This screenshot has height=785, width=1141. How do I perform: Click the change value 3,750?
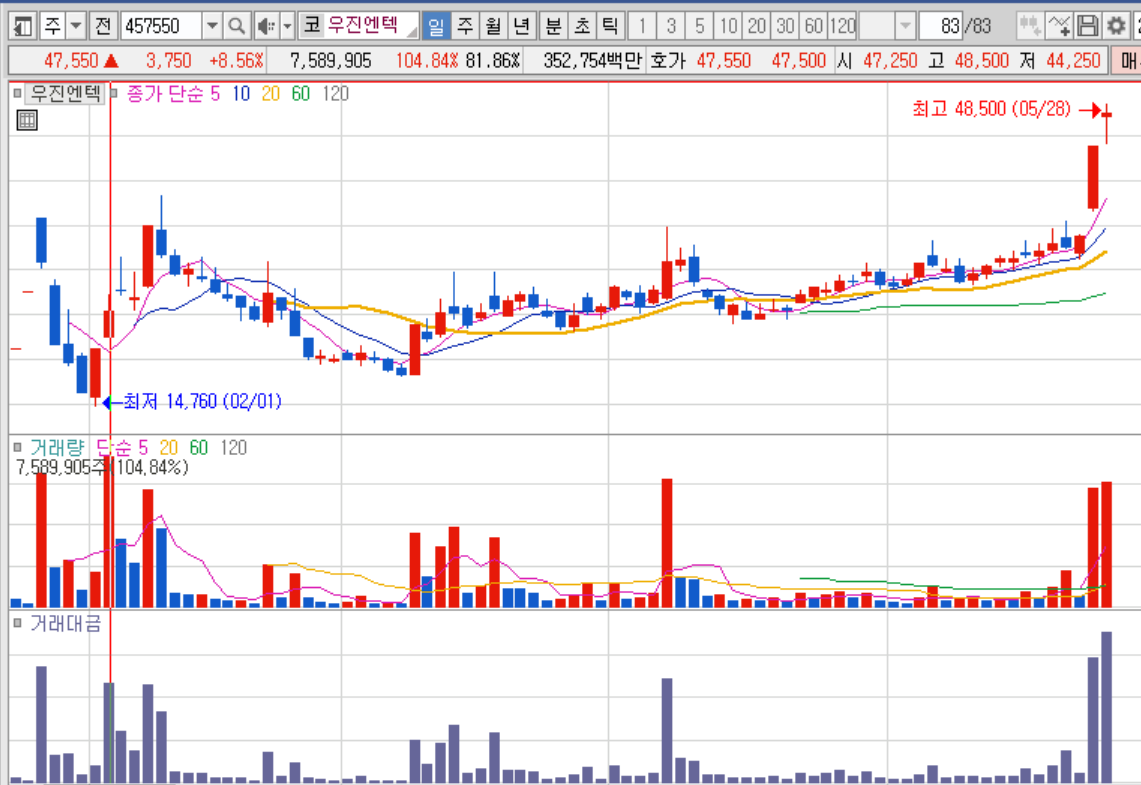168,60
